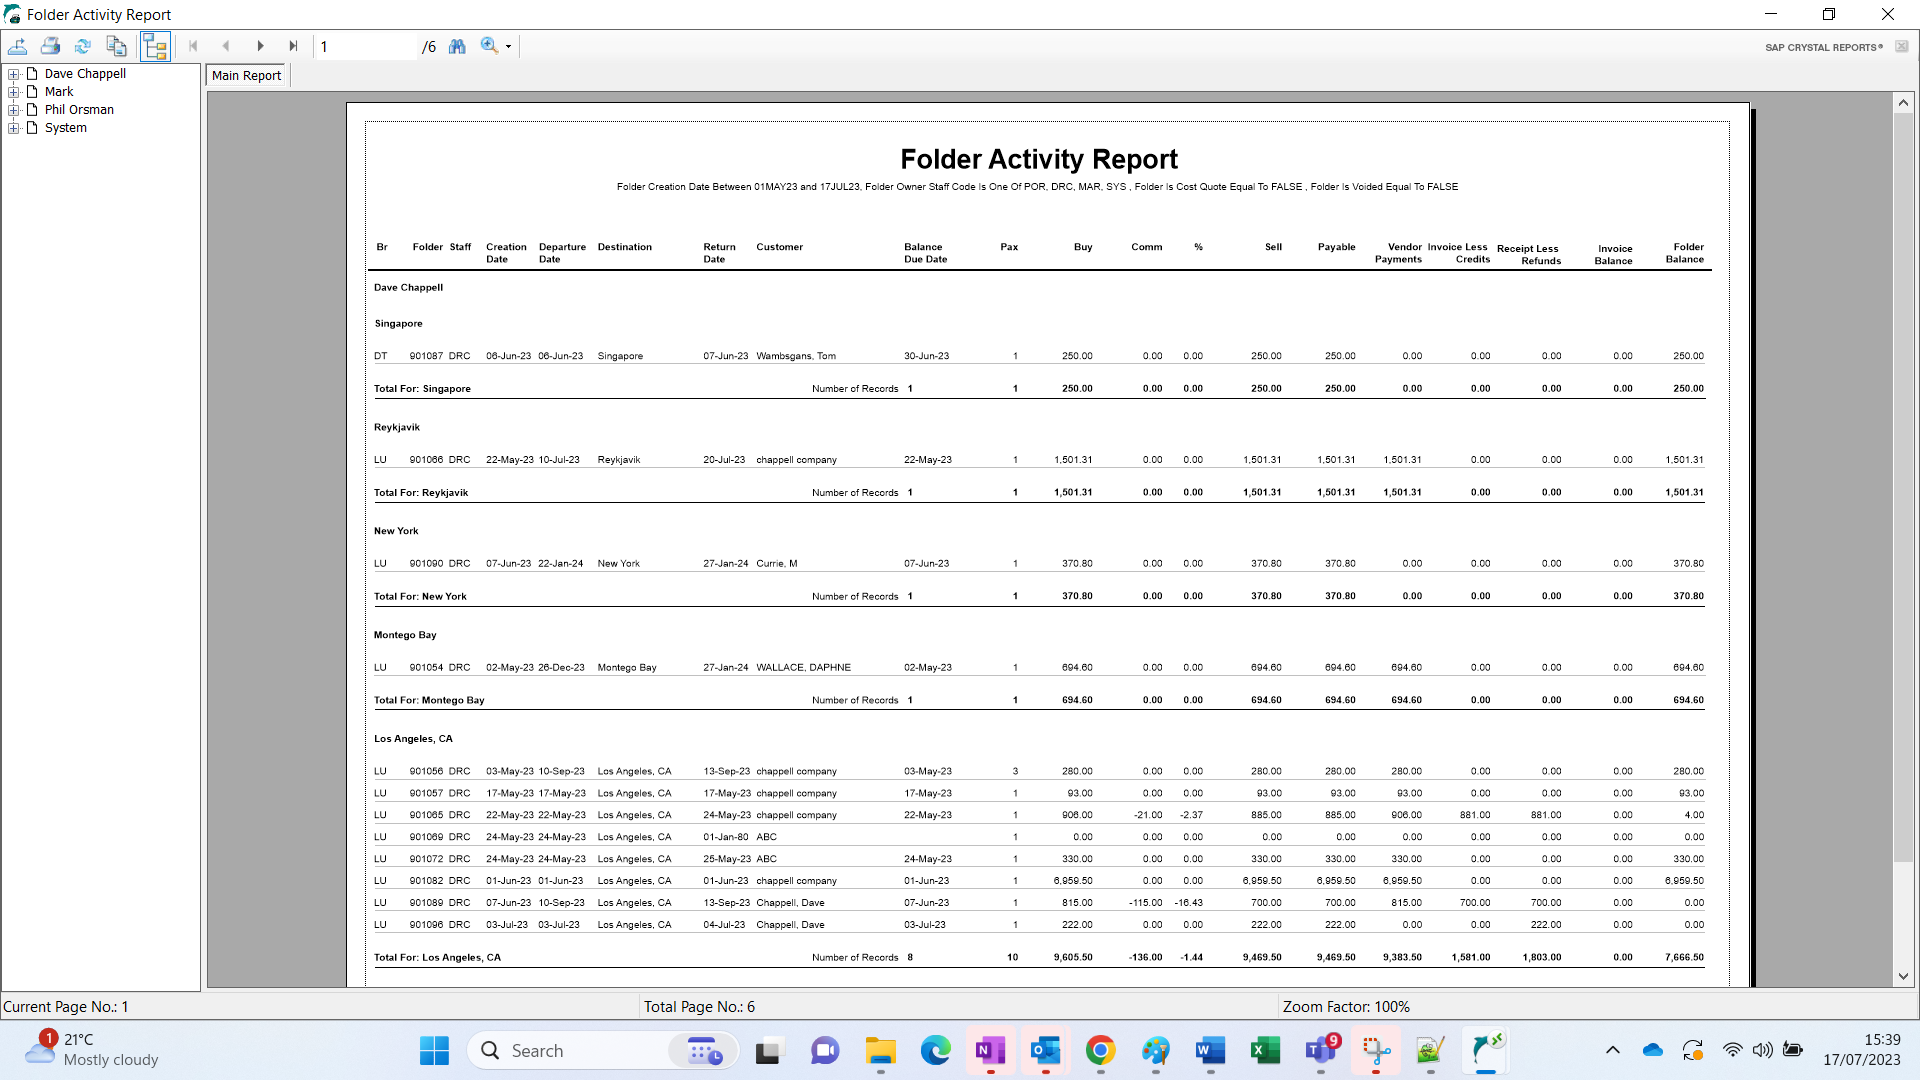1920x1080 pixels.
Task: Open the zoom level dropdown arrow
Action: [508, 47]
